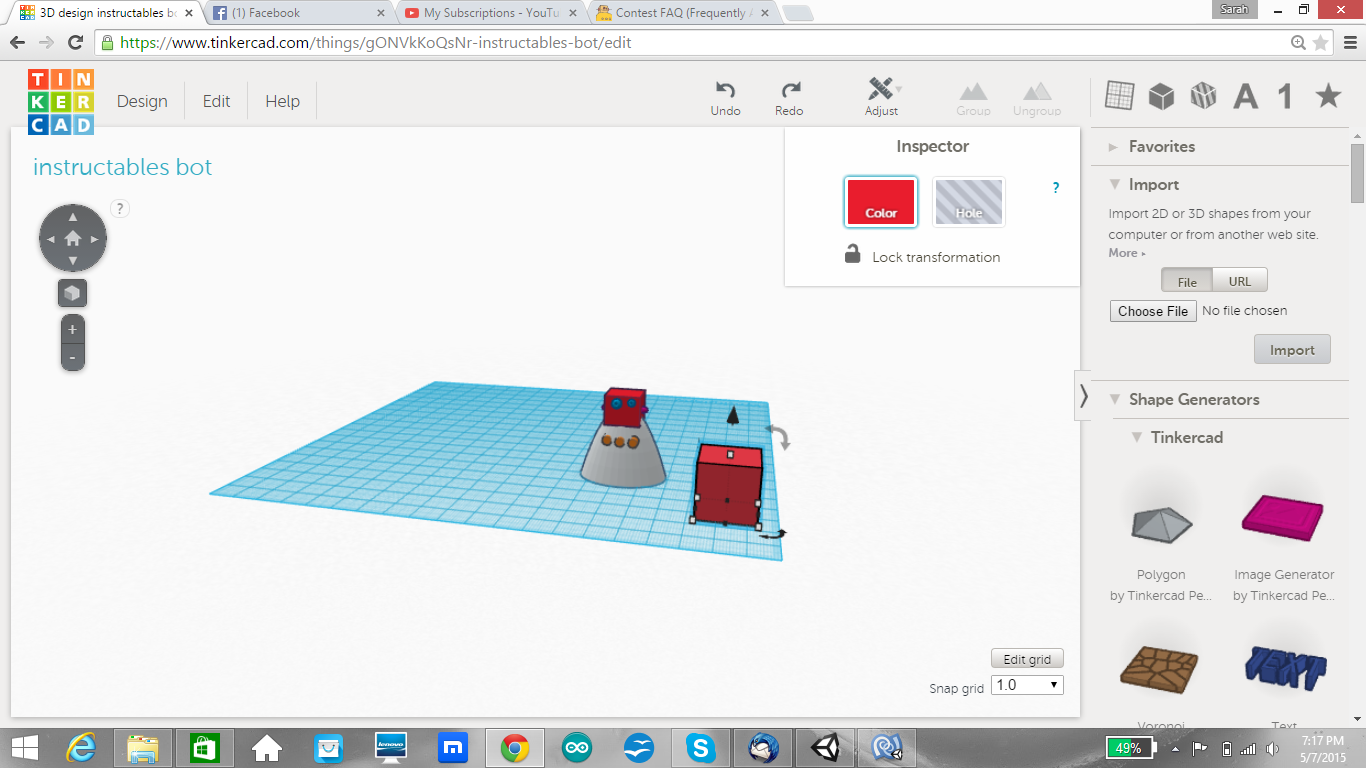Select the striped hole cube icon
This screenshot has width=1366, height=768.
pyautogui.click(x=1203, y=96)
